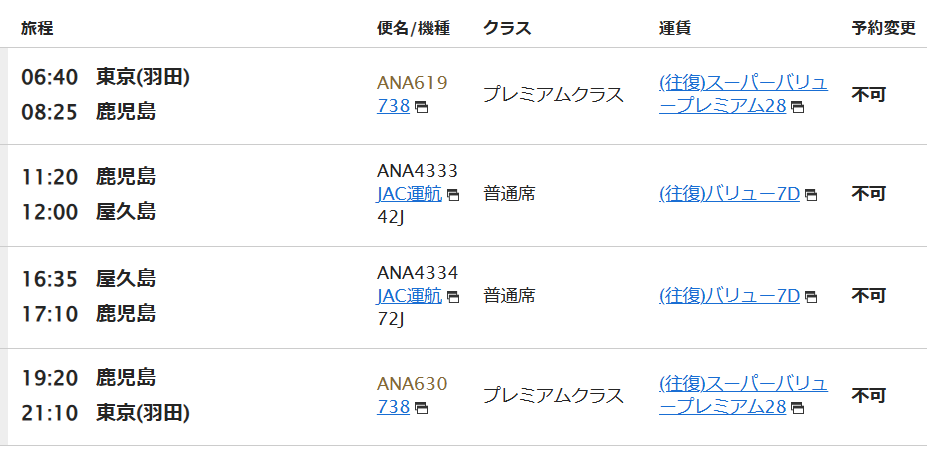Click popup icon beside ANA4334 バリュー7D fare
This screenshot has height=452, width=927.
click(x=811, y=297)
